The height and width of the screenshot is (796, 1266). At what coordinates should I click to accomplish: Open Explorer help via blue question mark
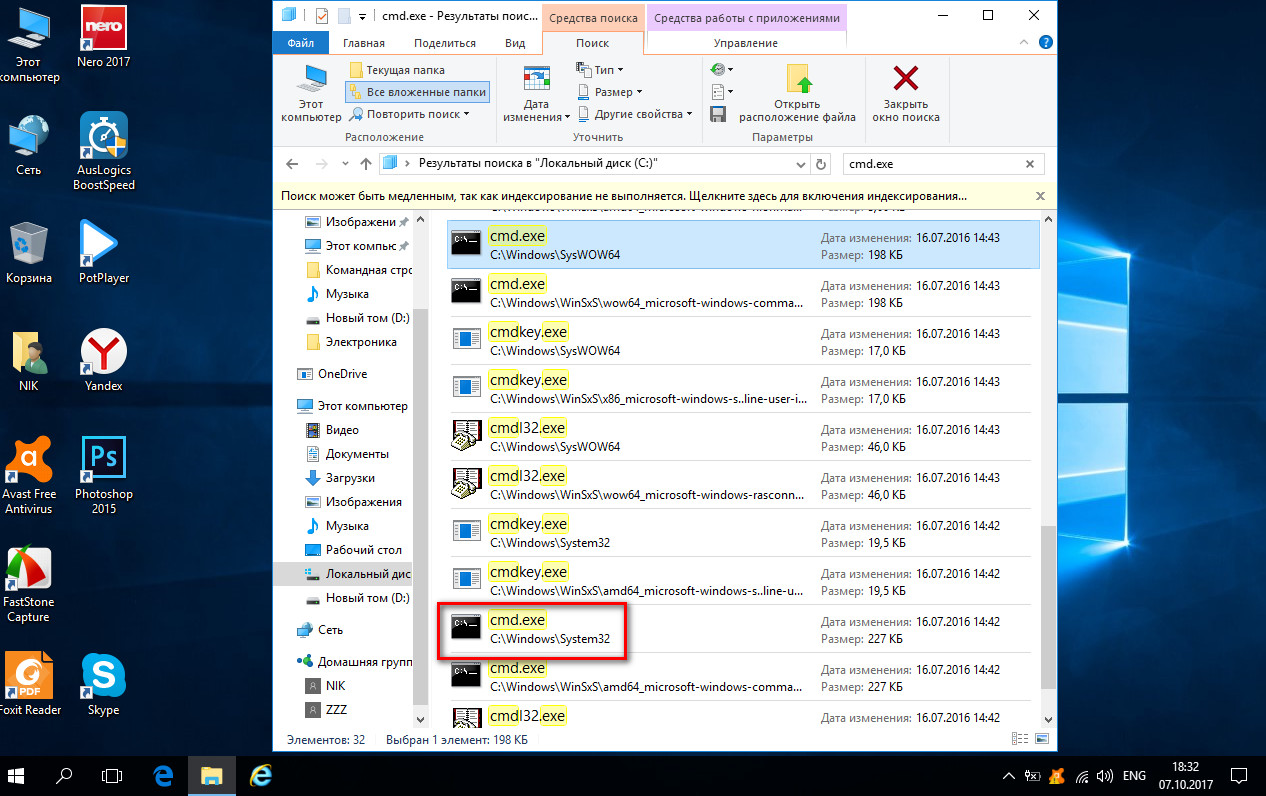(x=1046, y=43)
